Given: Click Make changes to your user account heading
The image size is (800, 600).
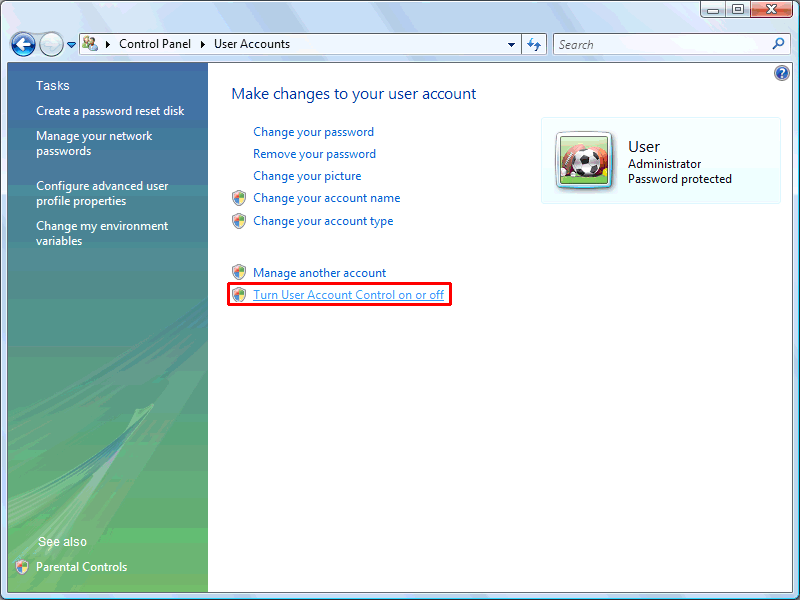Looking at the screenshot, I should (354, 94).
